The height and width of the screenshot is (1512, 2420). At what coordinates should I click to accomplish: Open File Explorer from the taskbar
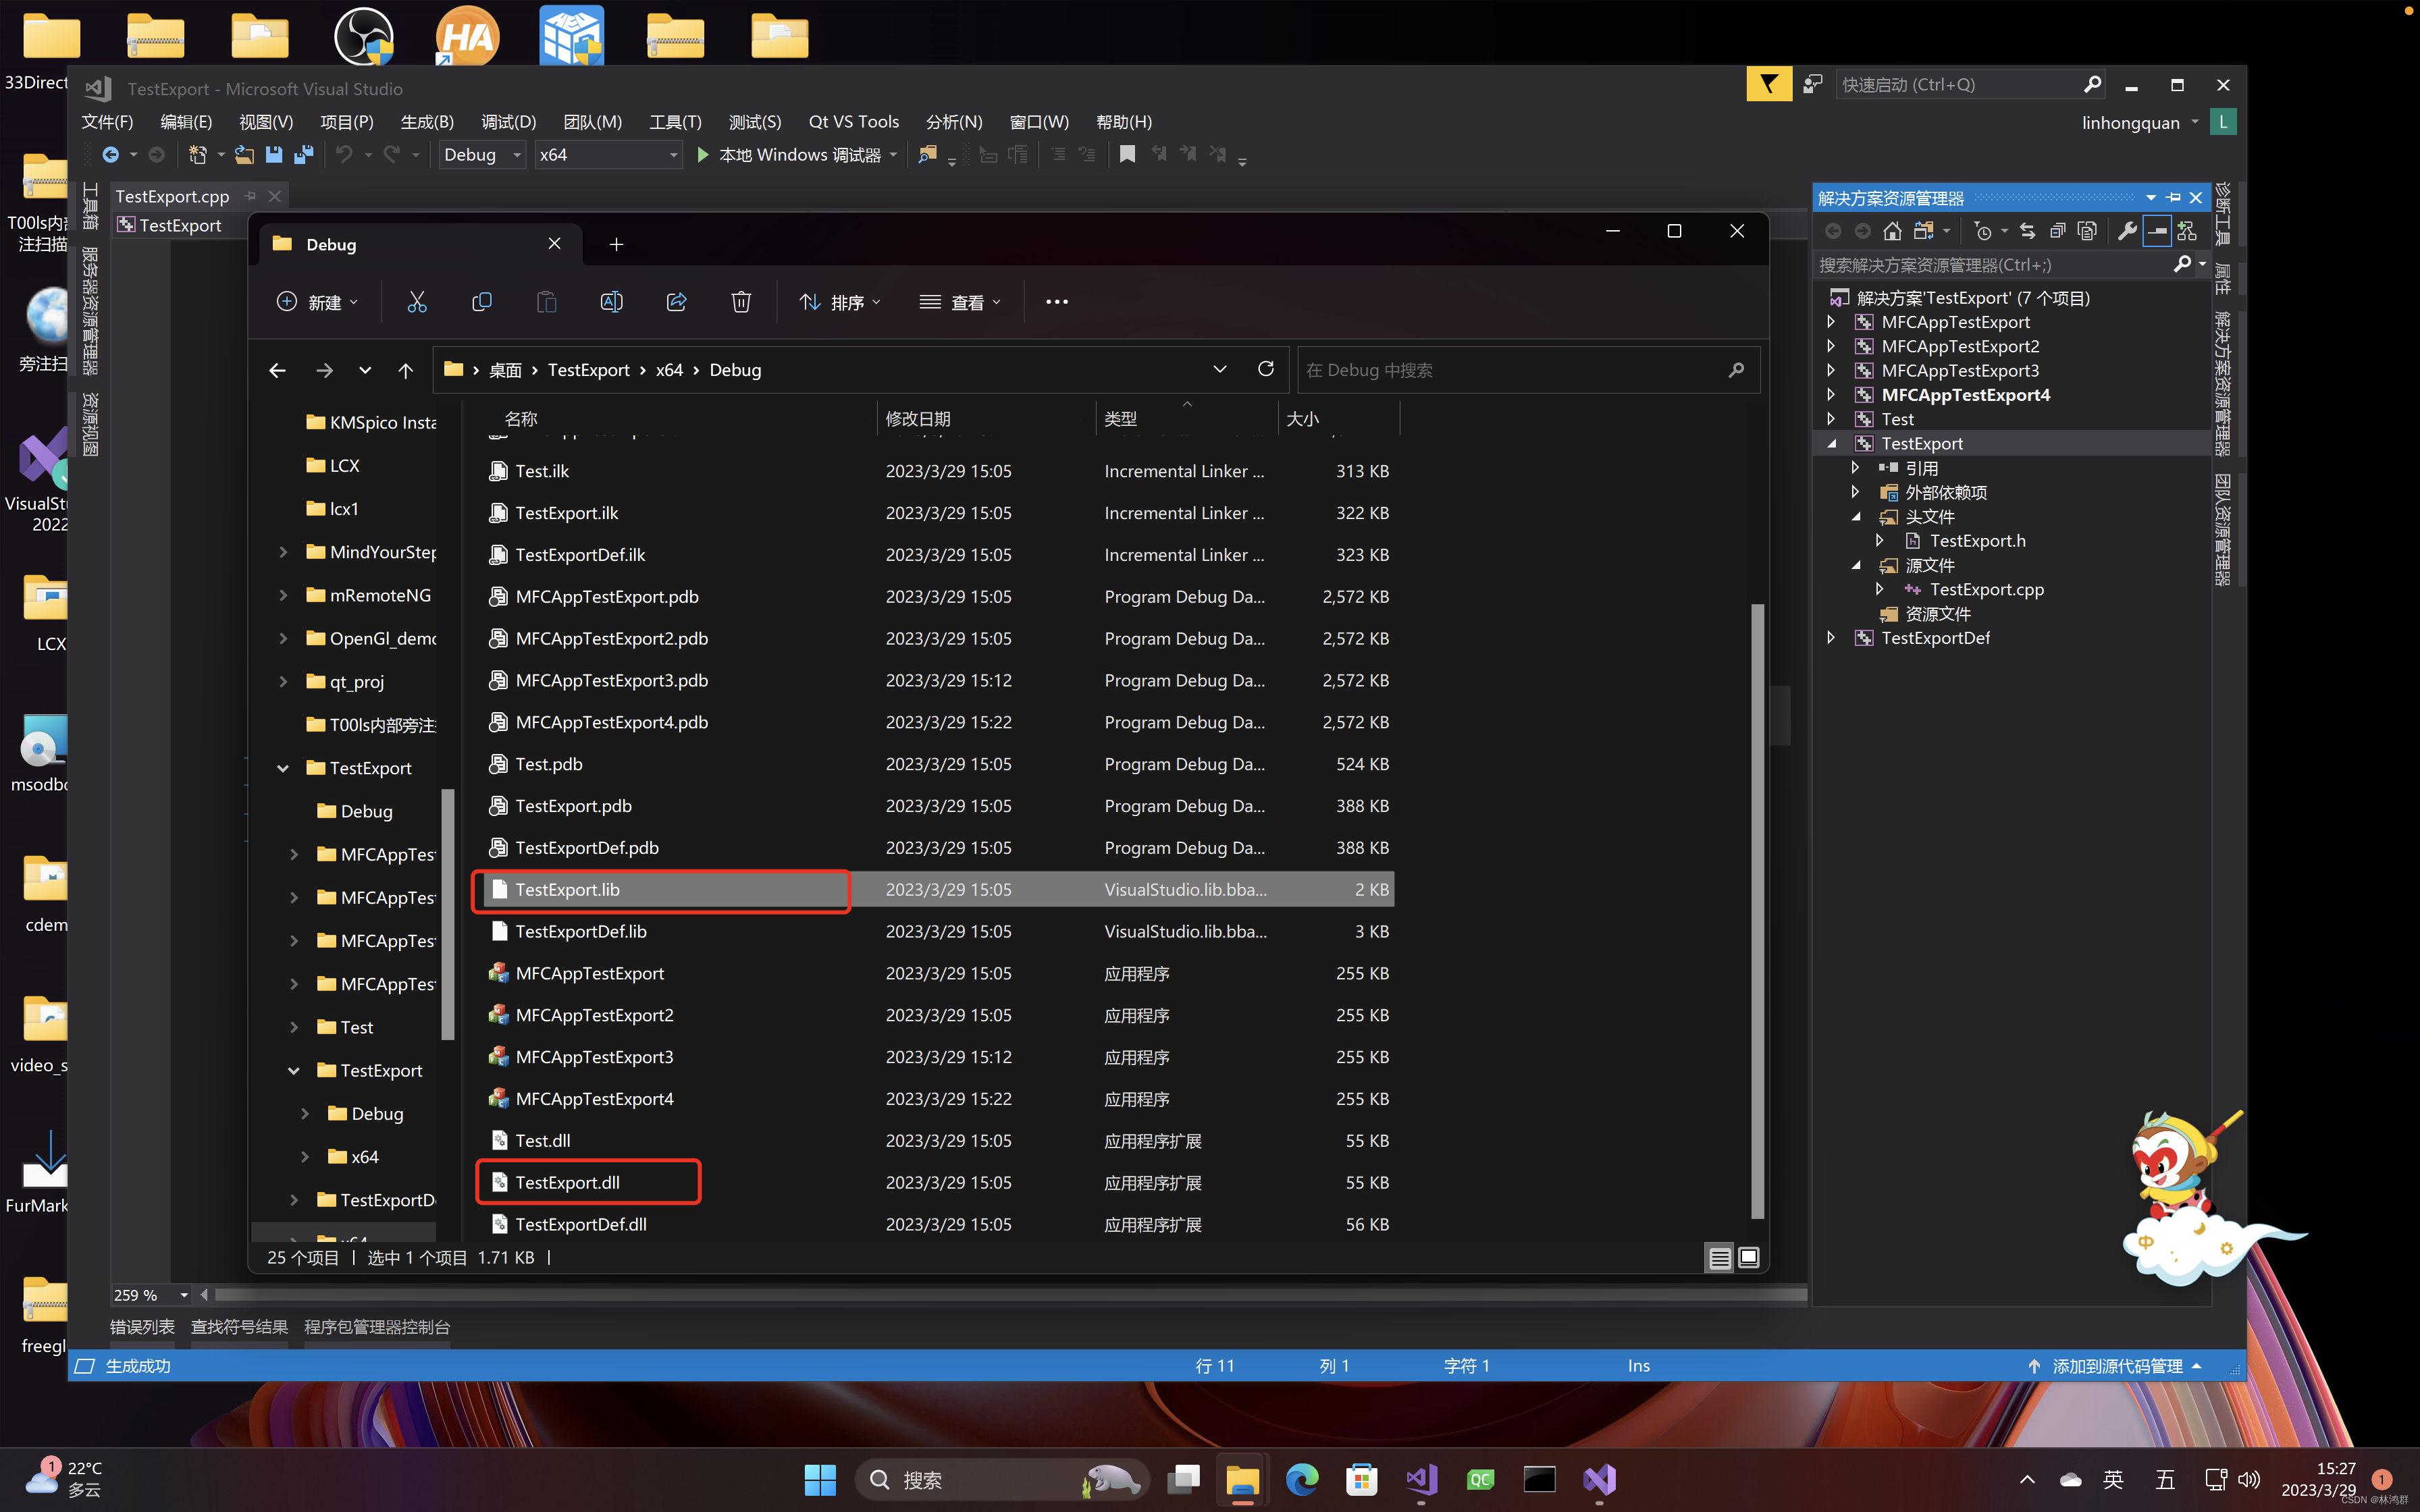(x=1242, y=1479)
